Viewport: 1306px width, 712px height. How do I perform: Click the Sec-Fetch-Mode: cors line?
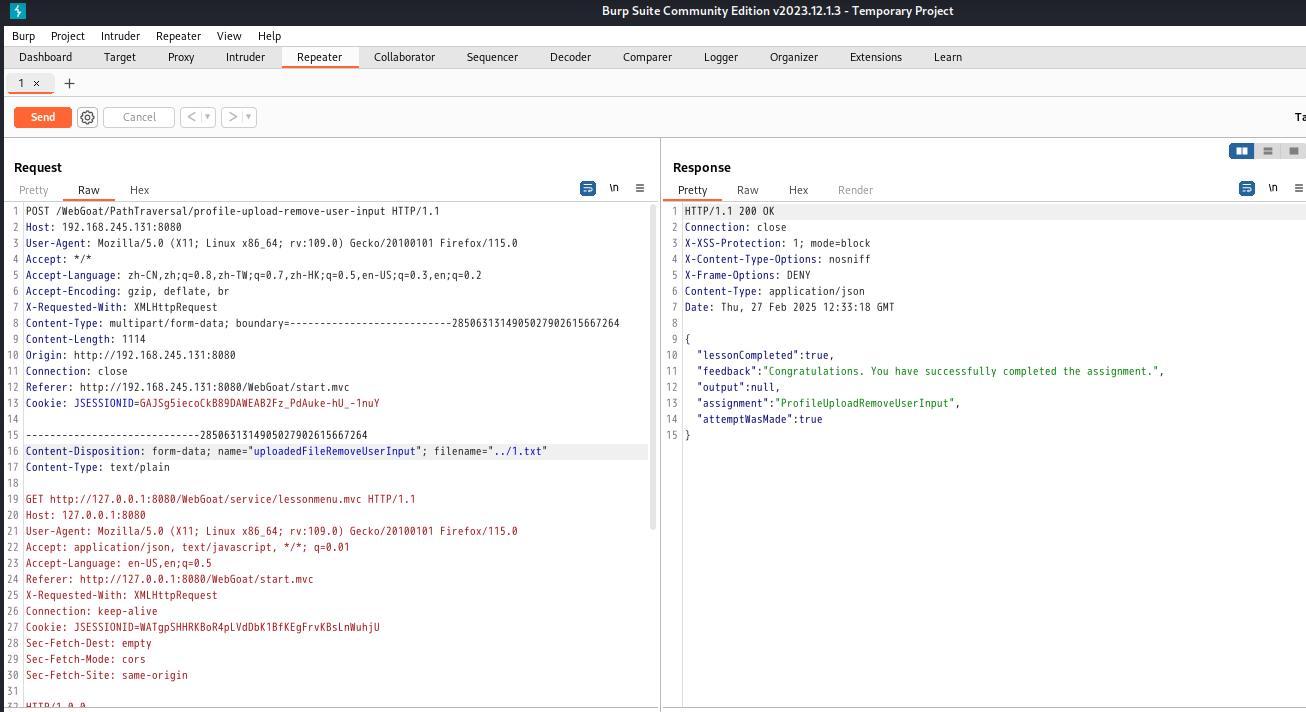tap(86, 659)
